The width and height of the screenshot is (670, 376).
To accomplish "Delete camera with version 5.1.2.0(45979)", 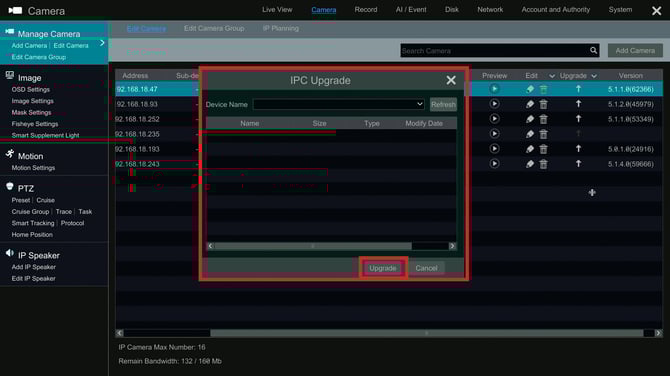I will click(x=544, y=104).
